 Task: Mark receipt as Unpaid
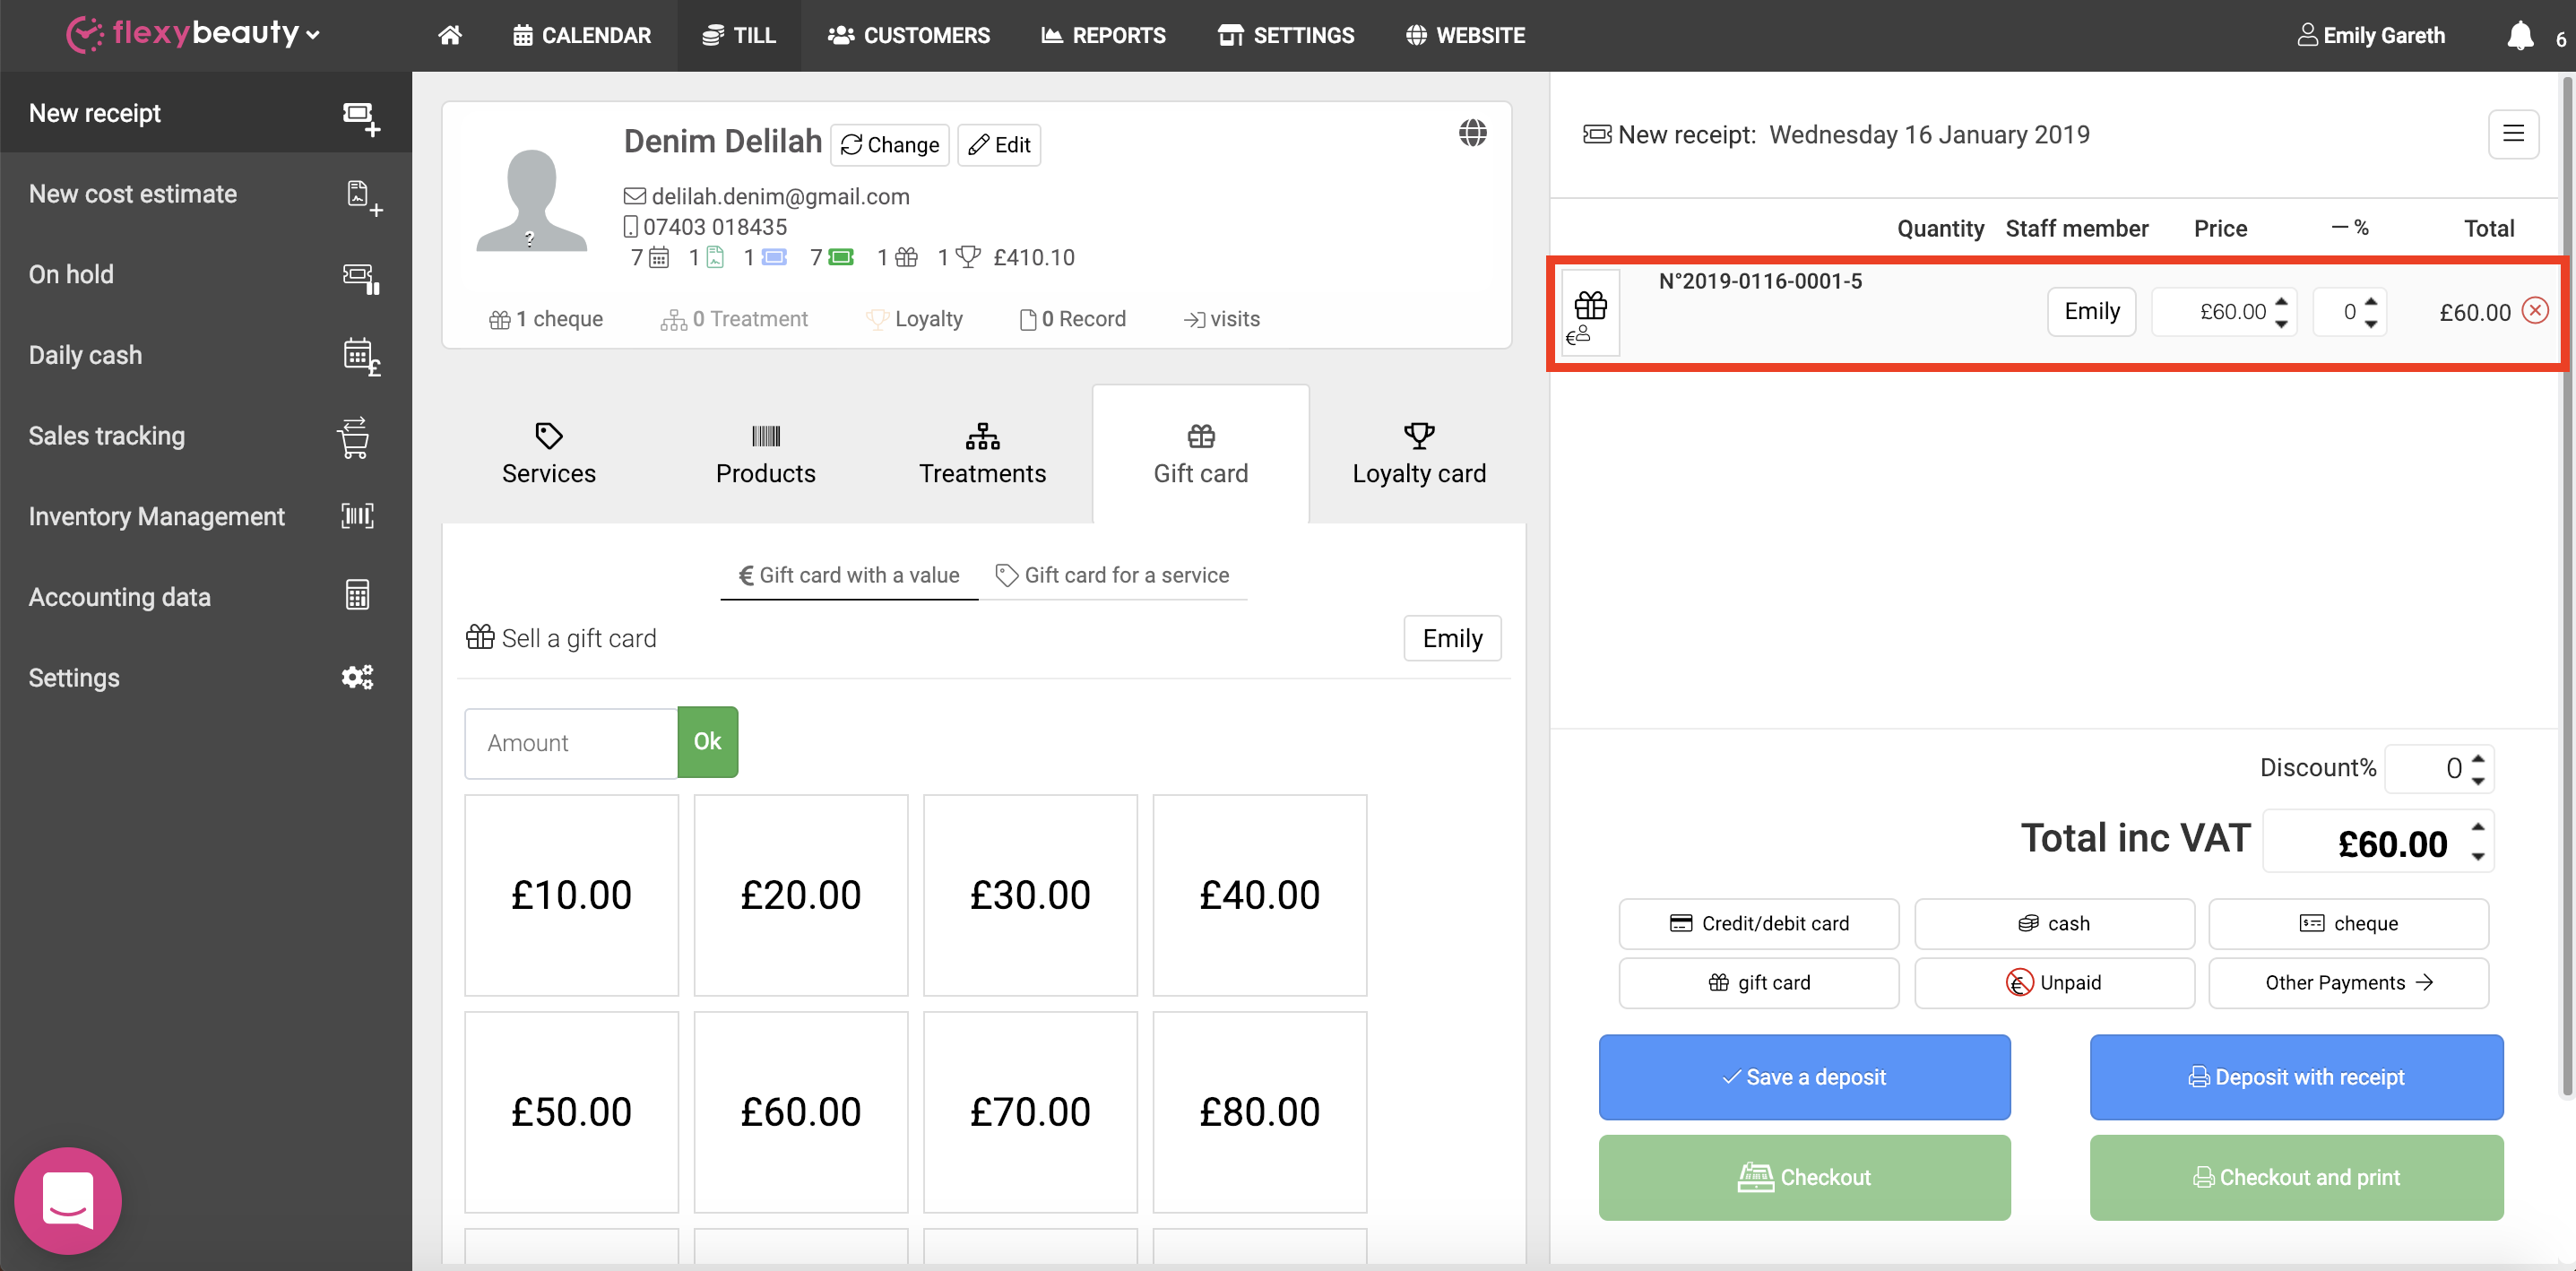click(2054, 982)
